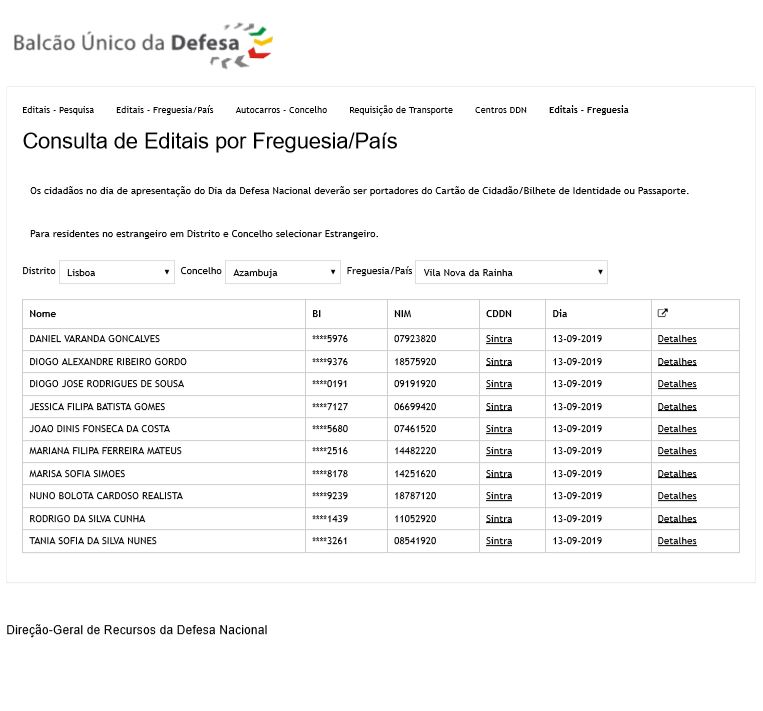
Task: Select the Requisição de Transporte tab
Action: click(400, 110)
